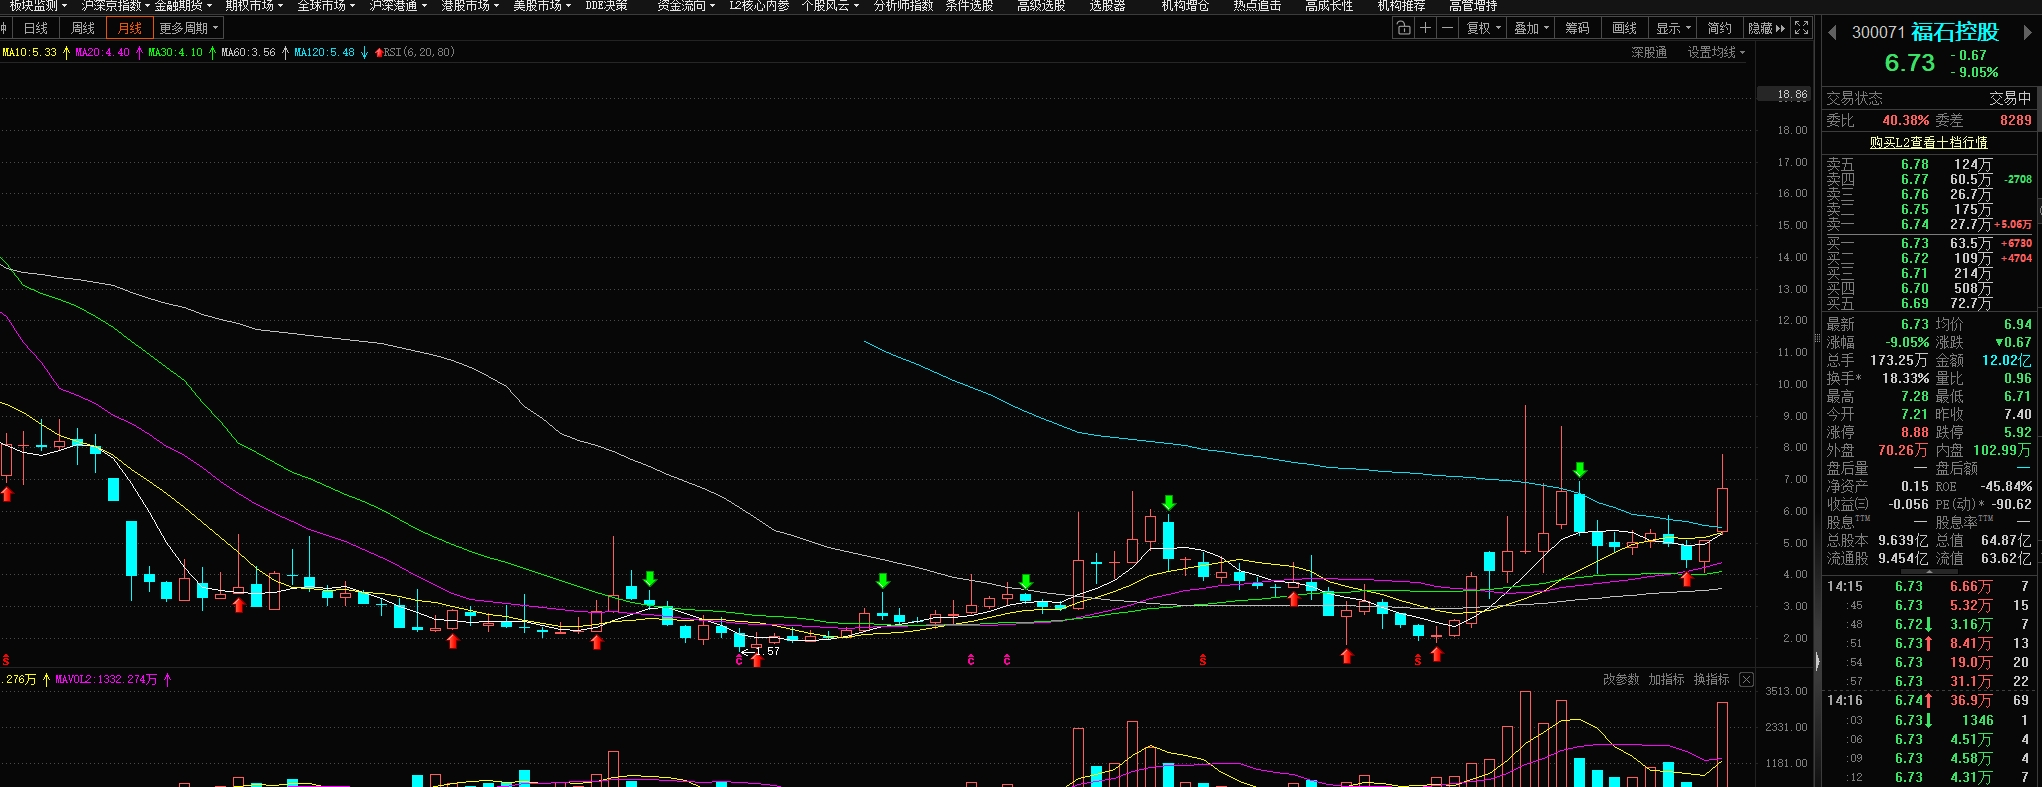The height and width of the screenshot is (787, 2042).
Task: Click 加指标 button
Action: click(x=1666, y=680)
